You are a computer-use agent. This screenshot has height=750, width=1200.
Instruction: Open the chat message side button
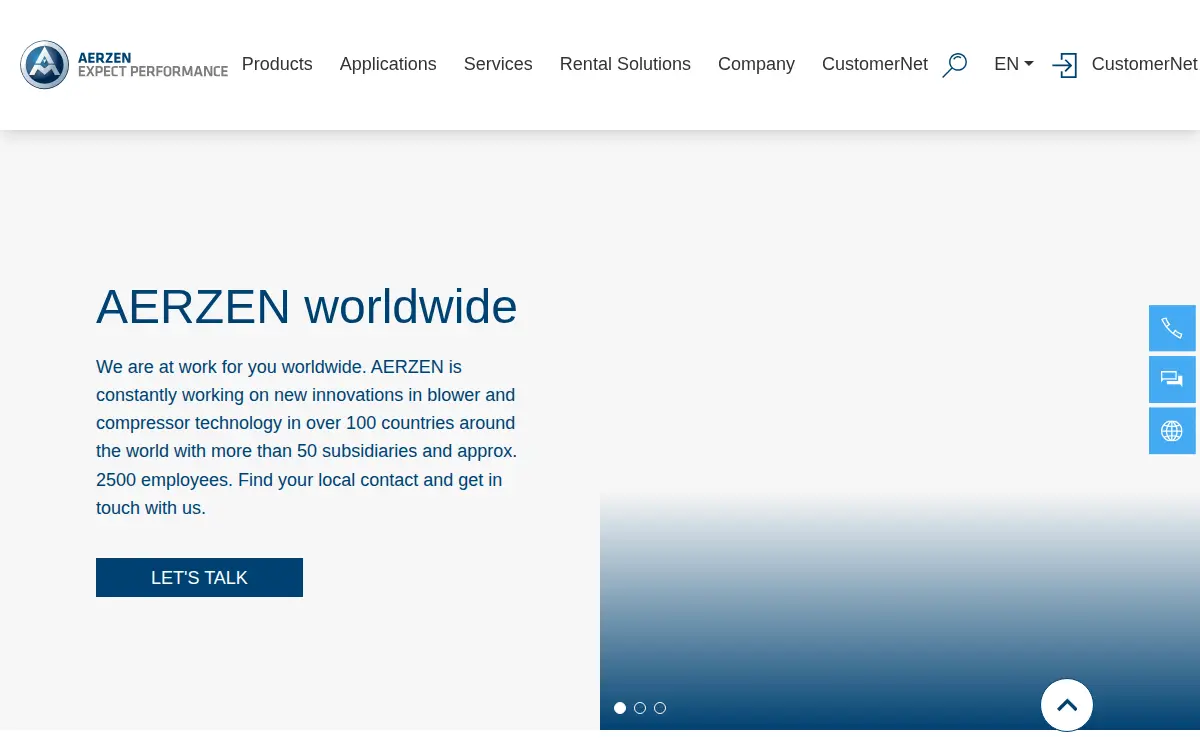1172,379
